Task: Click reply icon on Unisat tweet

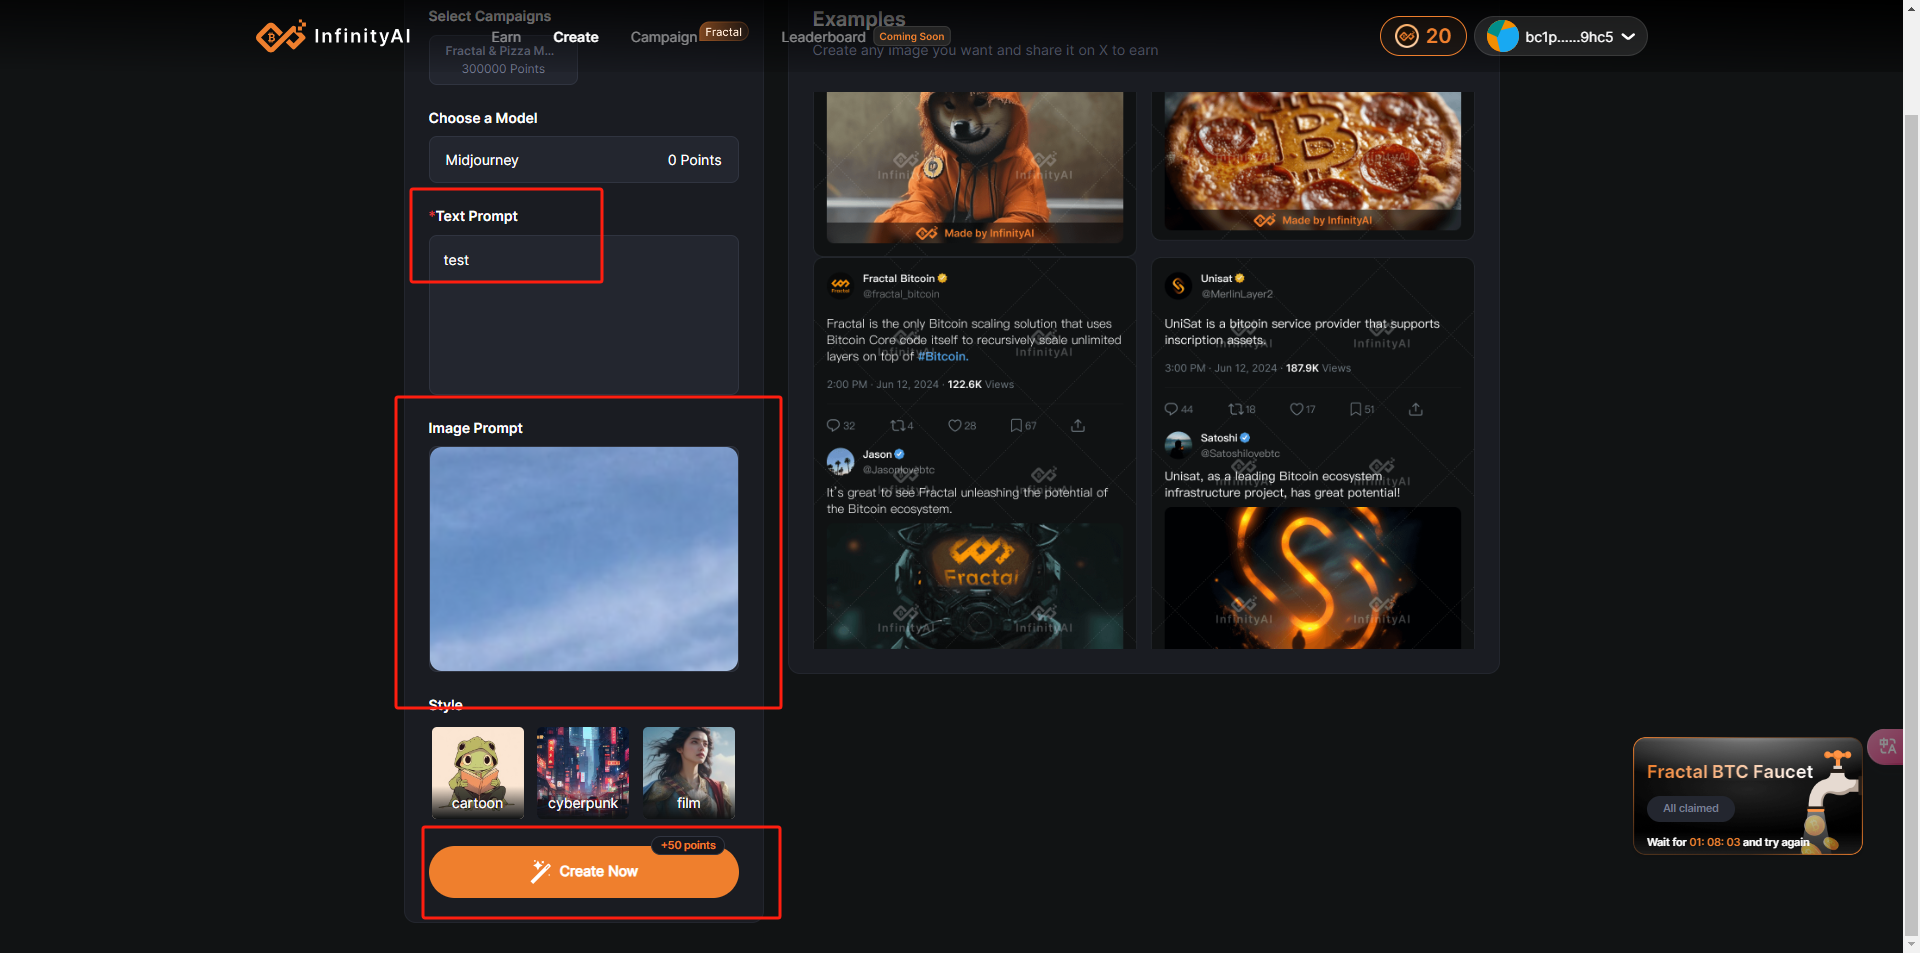Action: coord(1171,409)
